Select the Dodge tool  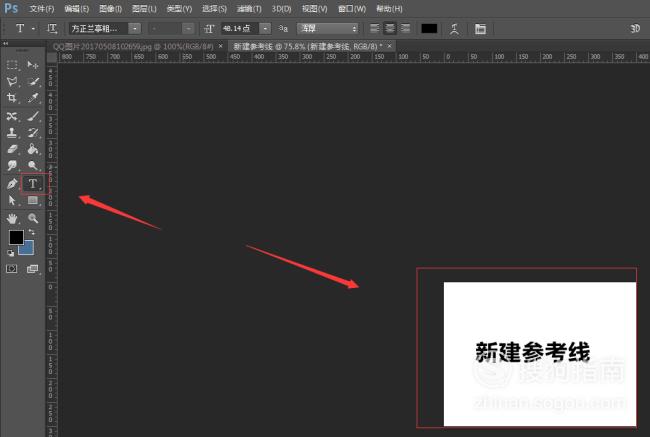click(x=32, y=165)
